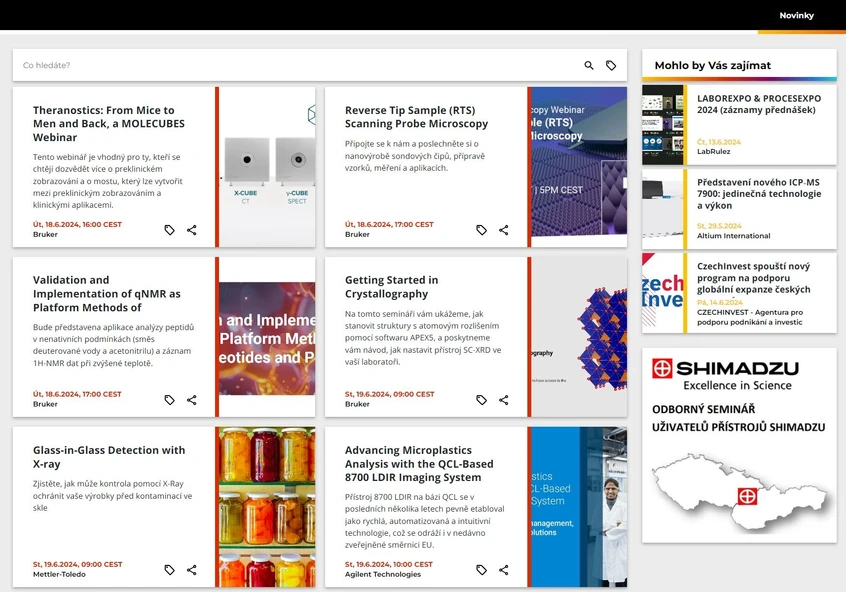Screen dimensions: 846x592
Task: Click 'St, 19.6.2024, 10:00 CEST' date
Action: 389,564
